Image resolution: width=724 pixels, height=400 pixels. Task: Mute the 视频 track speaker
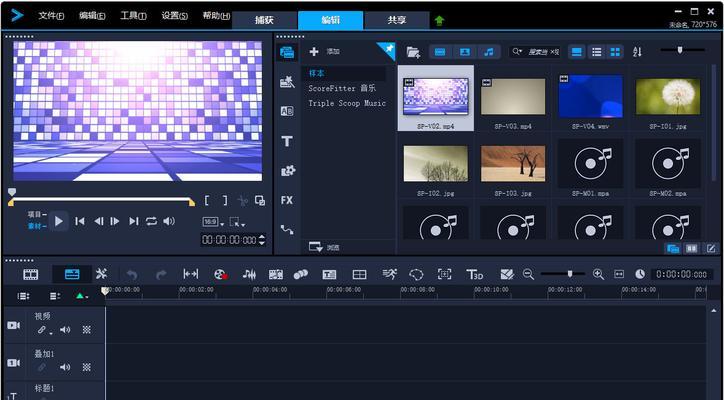(x=65, y=330)
